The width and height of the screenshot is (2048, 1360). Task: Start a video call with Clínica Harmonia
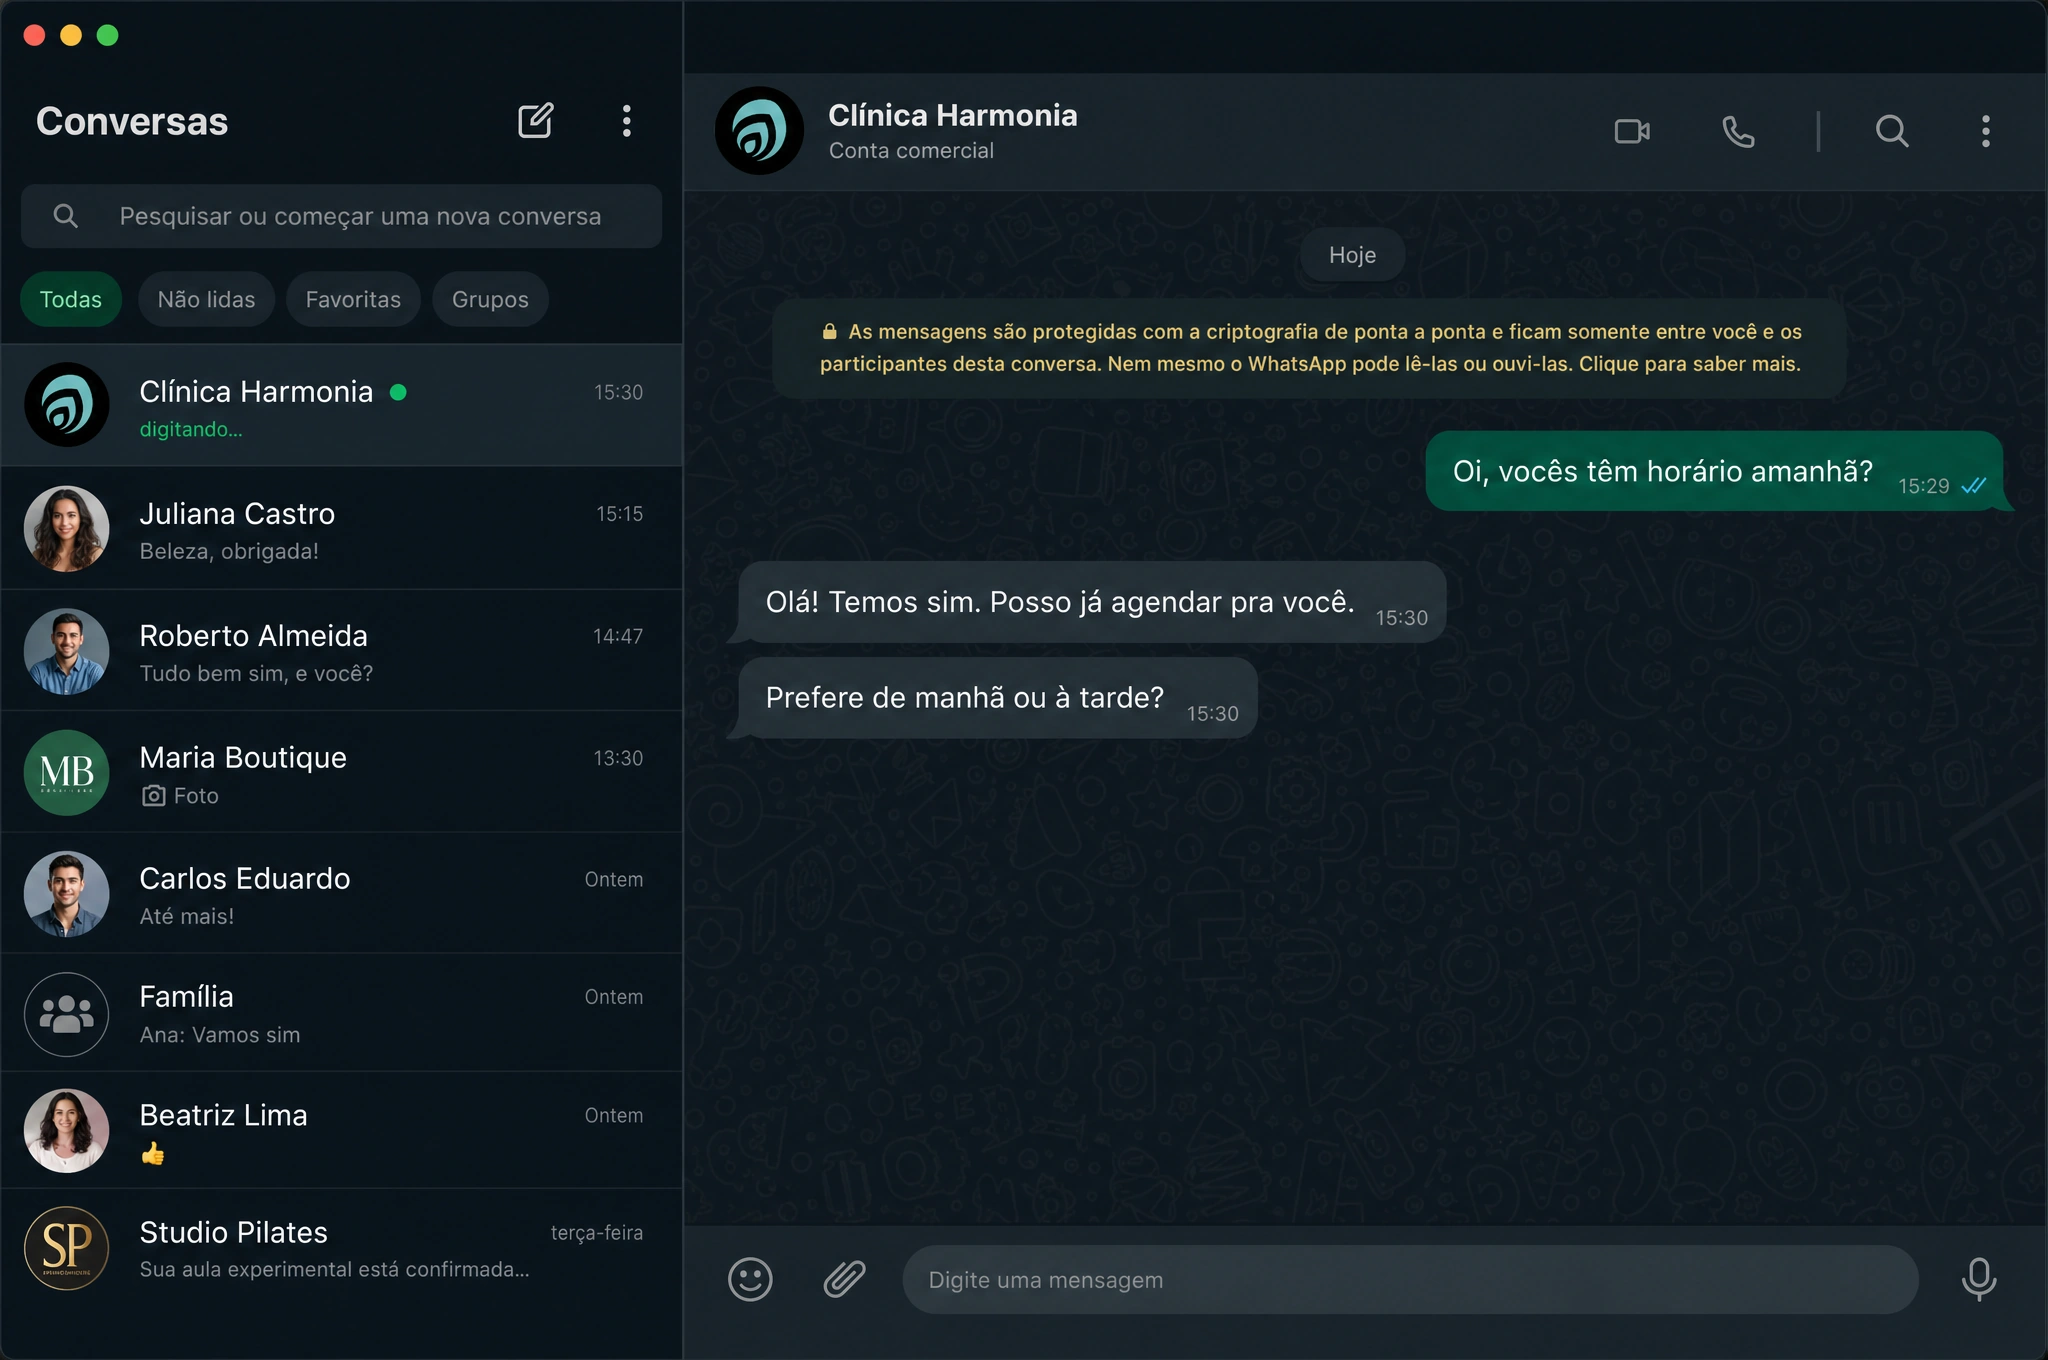[x=1632, y=131]
